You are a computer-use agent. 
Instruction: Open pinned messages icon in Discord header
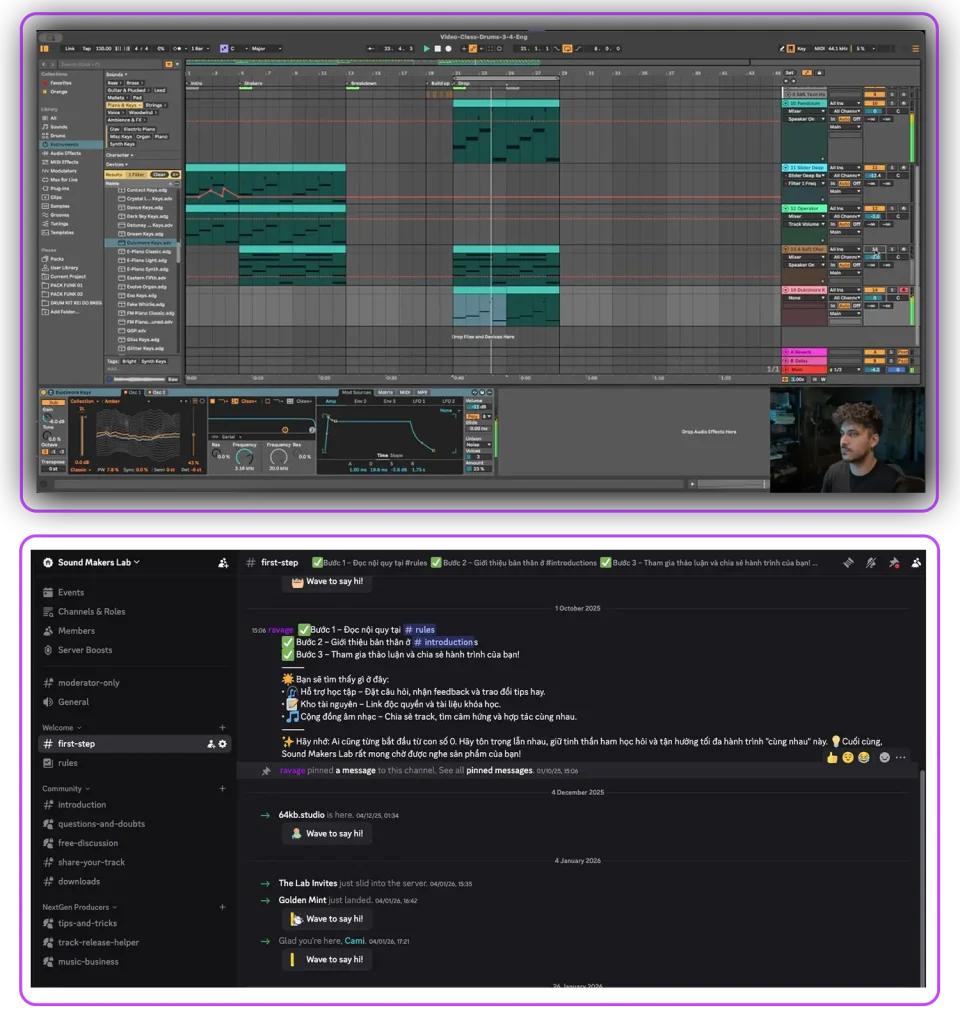click(x=894, y=562)
